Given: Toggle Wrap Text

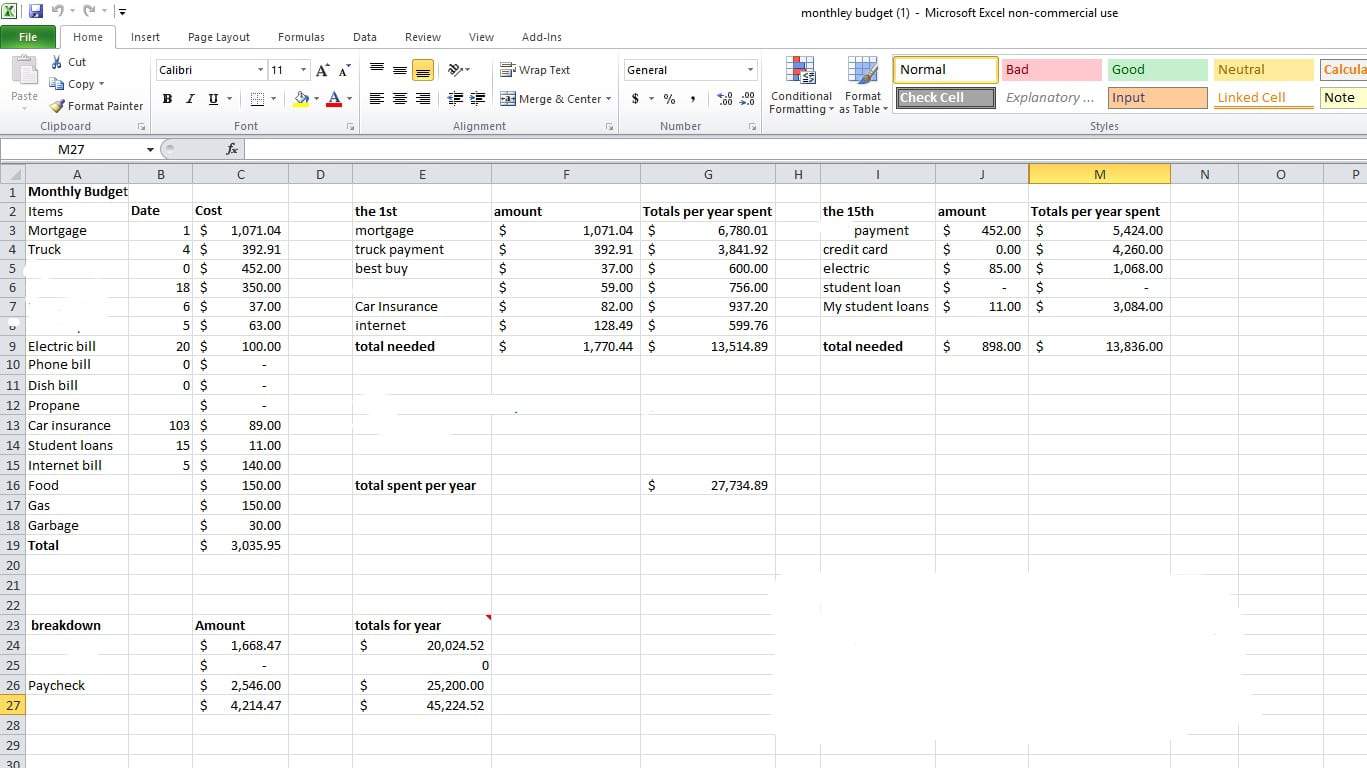Looking at the screenshot, I should coord(535,70).
